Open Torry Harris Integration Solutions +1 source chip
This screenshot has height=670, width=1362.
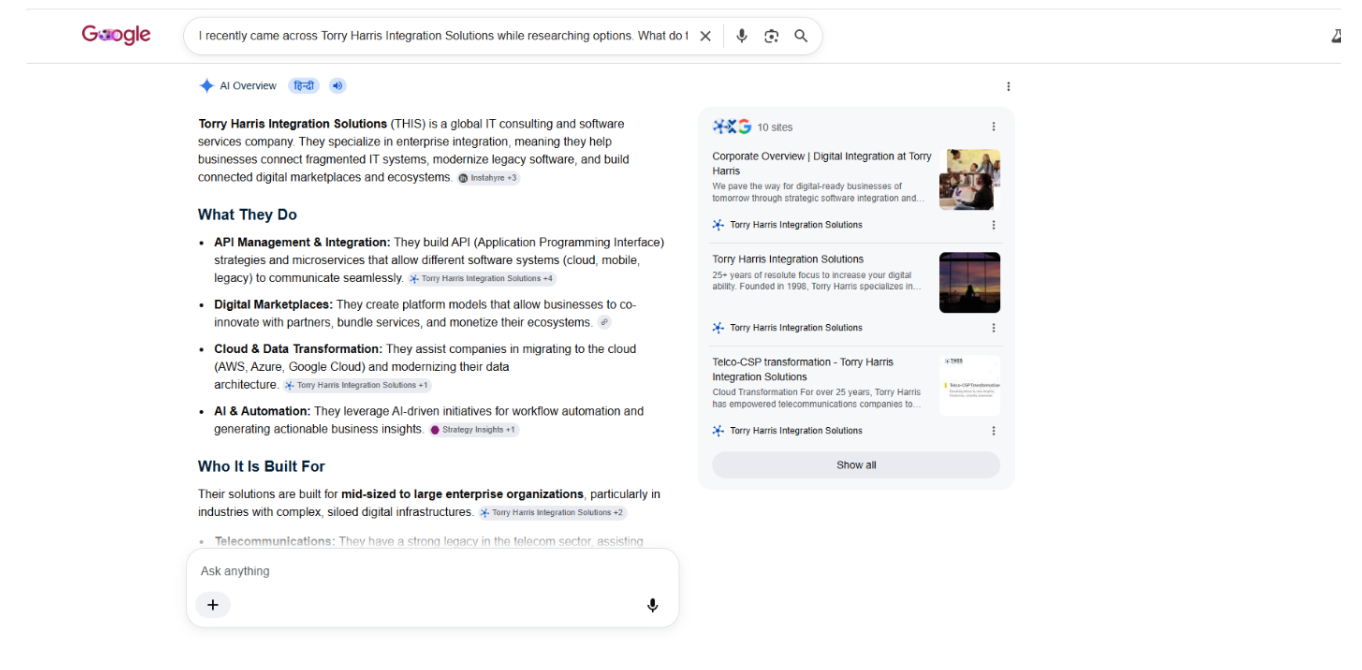click(x=356, y=385)
